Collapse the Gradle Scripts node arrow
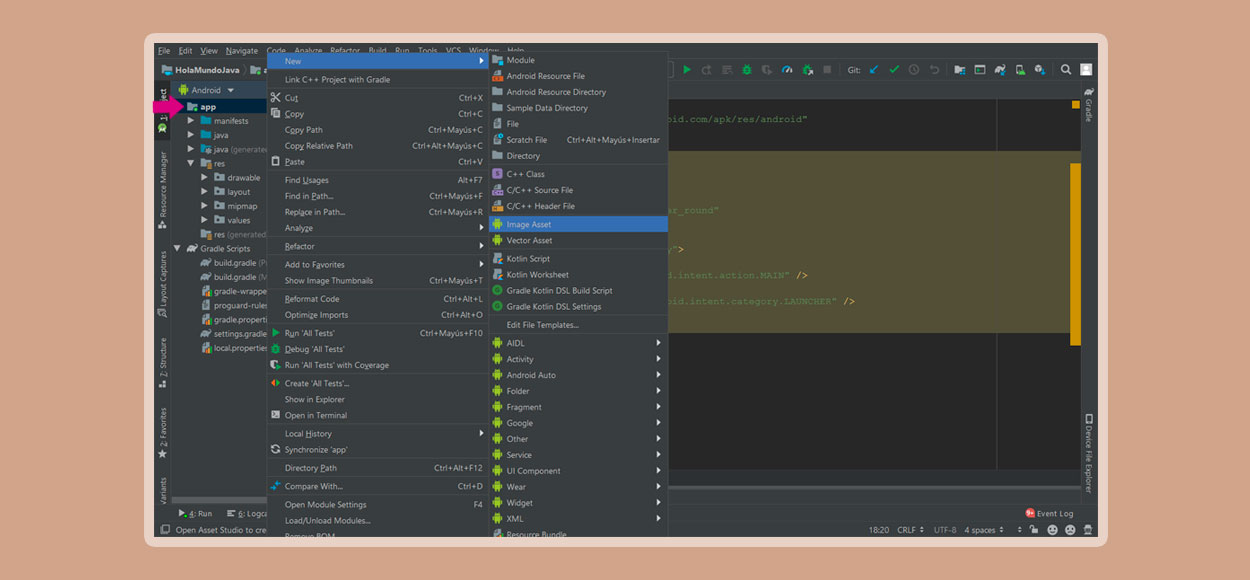The width and height of the screenshot is (1250, 580). pos(178,248)
